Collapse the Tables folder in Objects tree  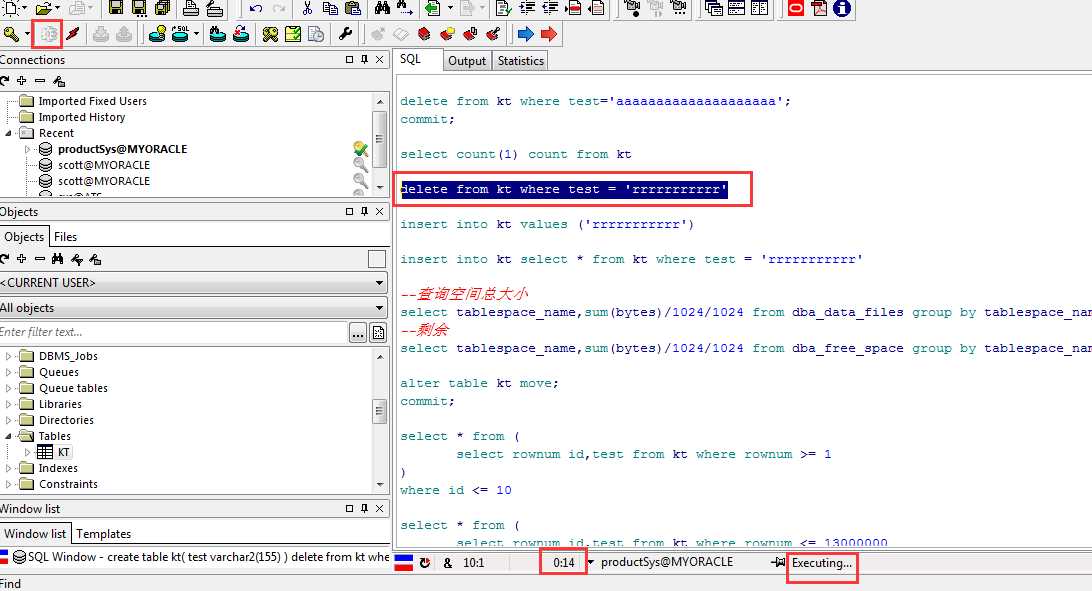(8, 436)
